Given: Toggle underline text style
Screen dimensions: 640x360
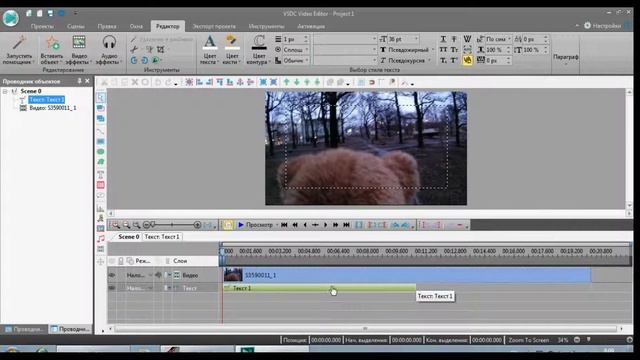Looking at the screenshot, I should [443, 39].
